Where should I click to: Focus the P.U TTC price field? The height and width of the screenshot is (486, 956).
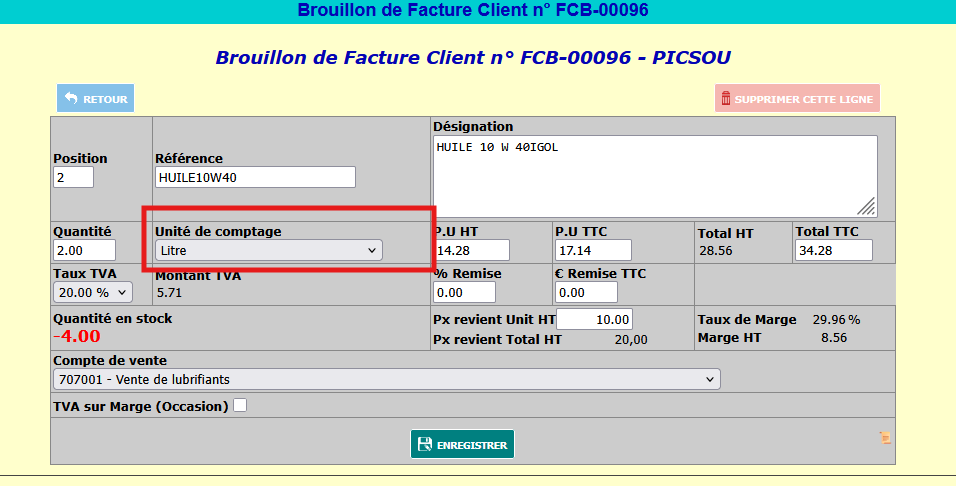(593, 250)
